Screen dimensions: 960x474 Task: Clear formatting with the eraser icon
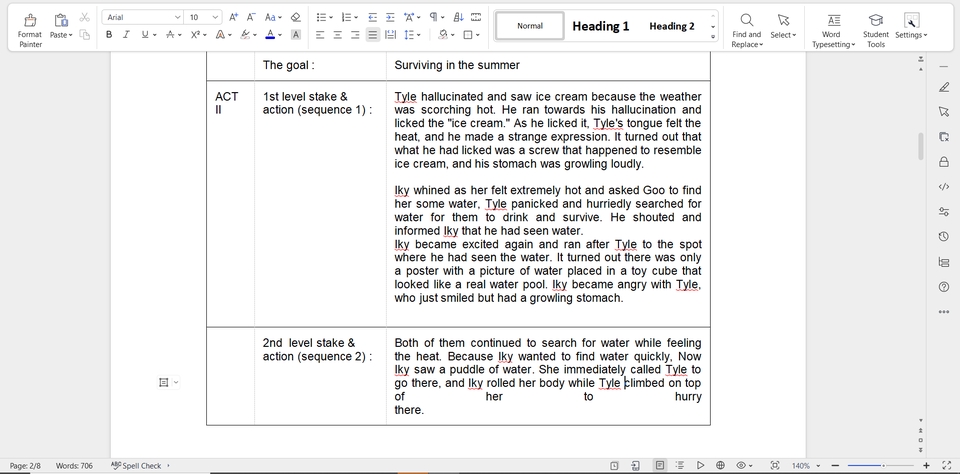295,17
